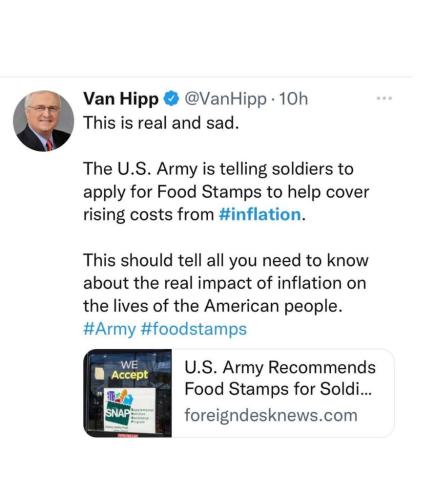This screenshot has width=435, height=500.
Task: Follow the #Army hashtag
Action: [x=110, y=329]
